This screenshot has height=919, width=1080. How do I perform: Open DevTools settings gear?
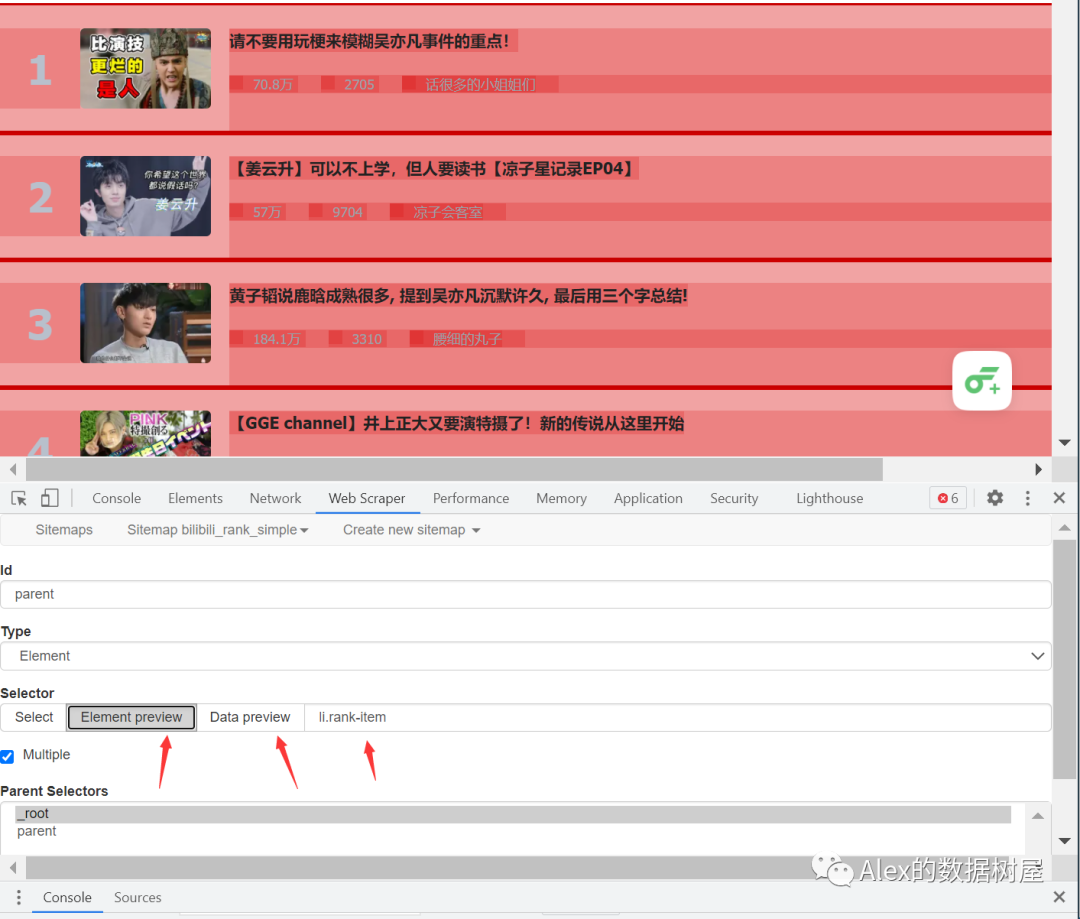(x=995, y=498)
